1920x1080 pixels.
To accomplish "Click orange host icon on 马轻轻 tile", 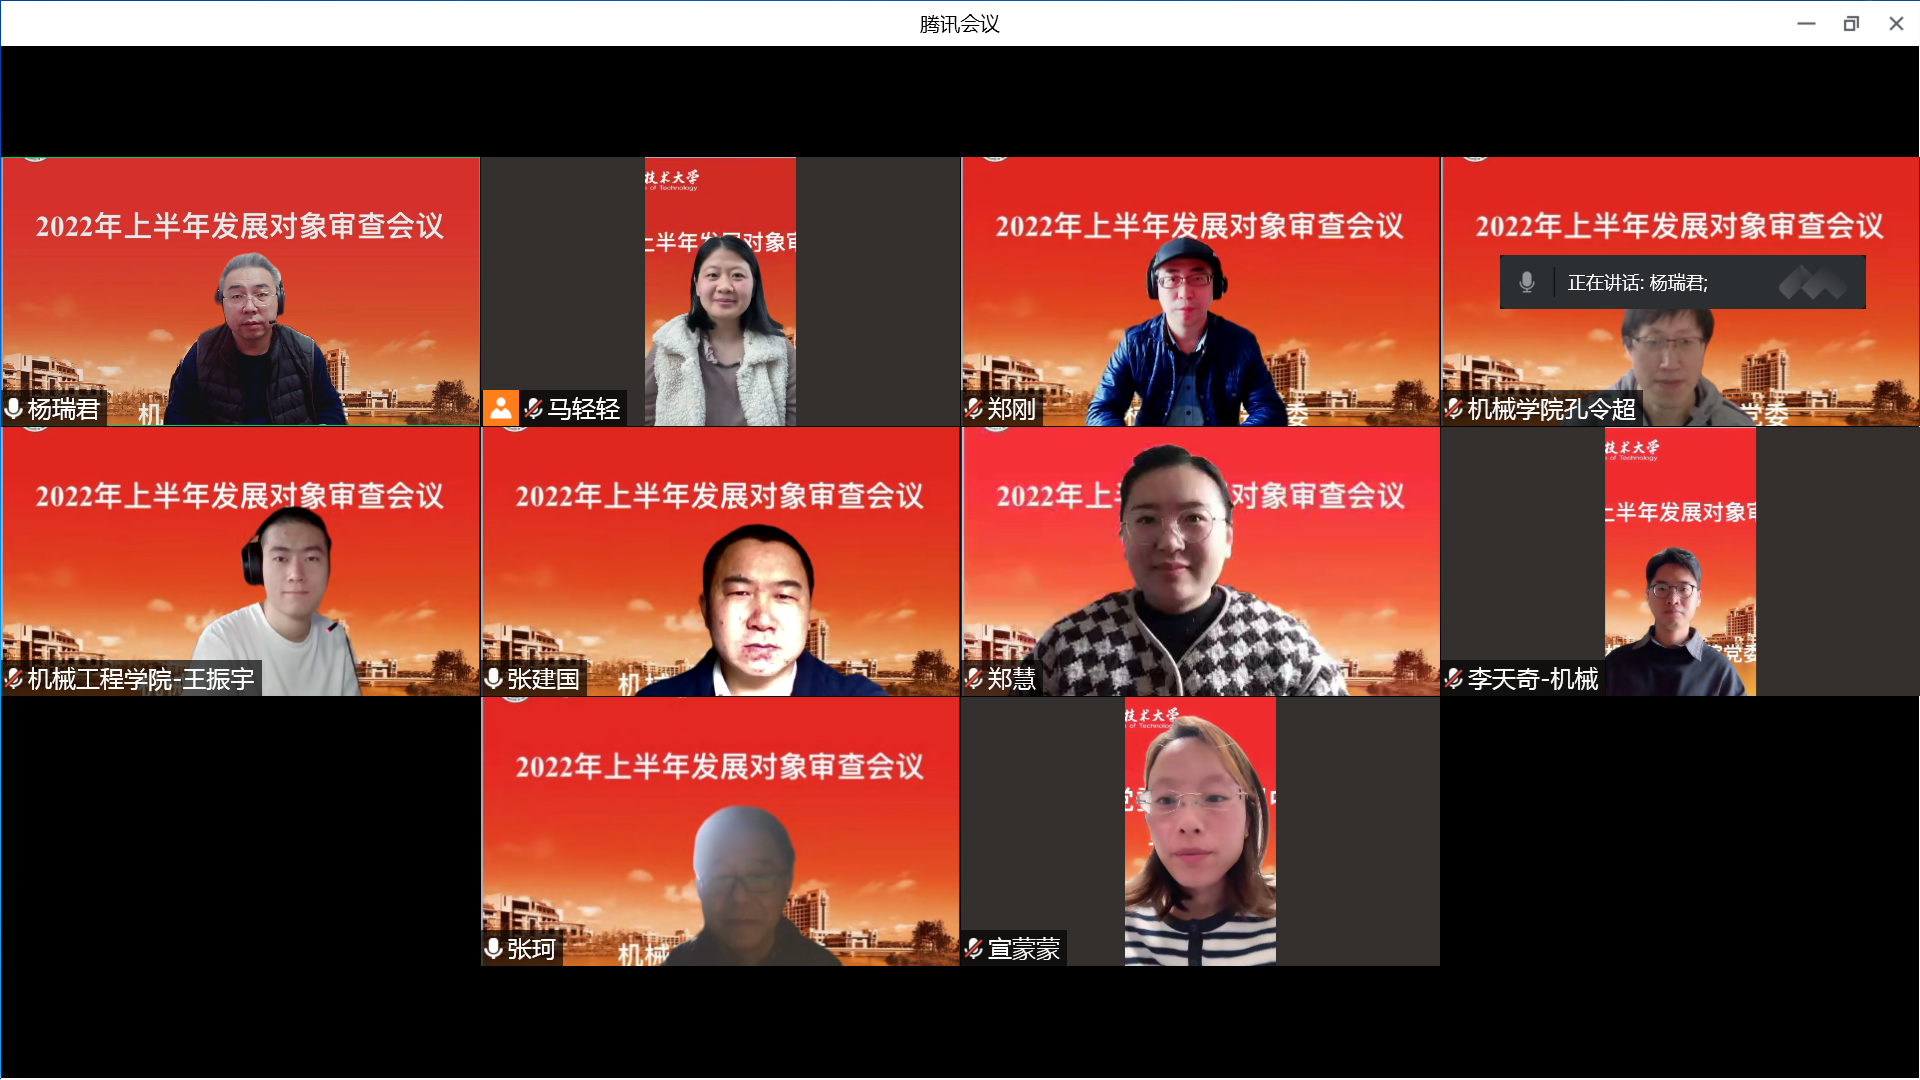I will pyautogui.click(x=501, y=408).
